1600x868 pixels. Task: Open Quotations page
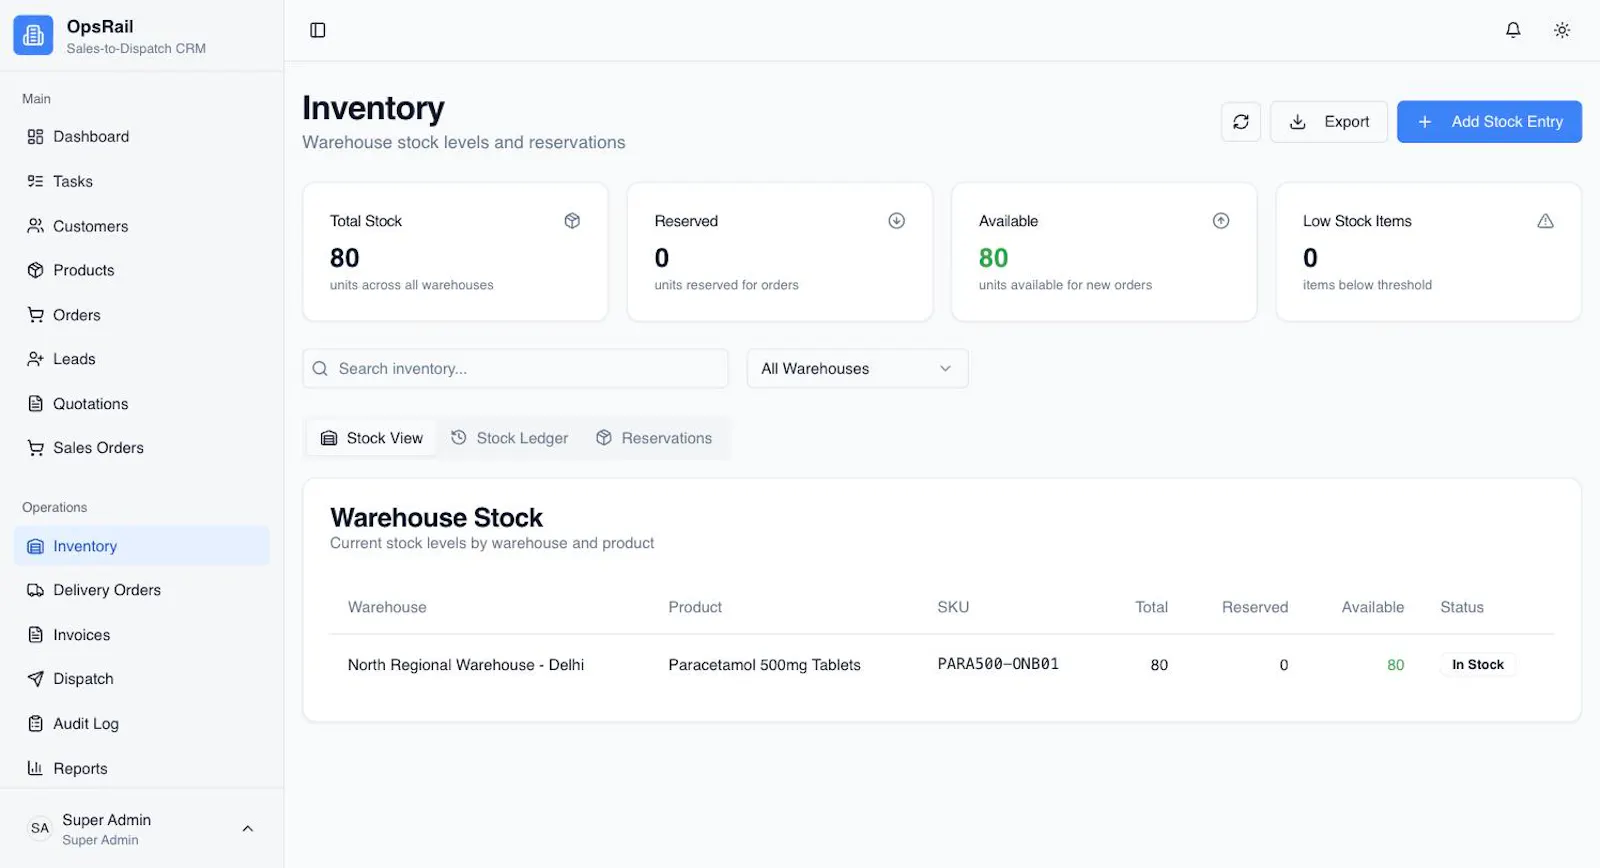tap(142, 404)
